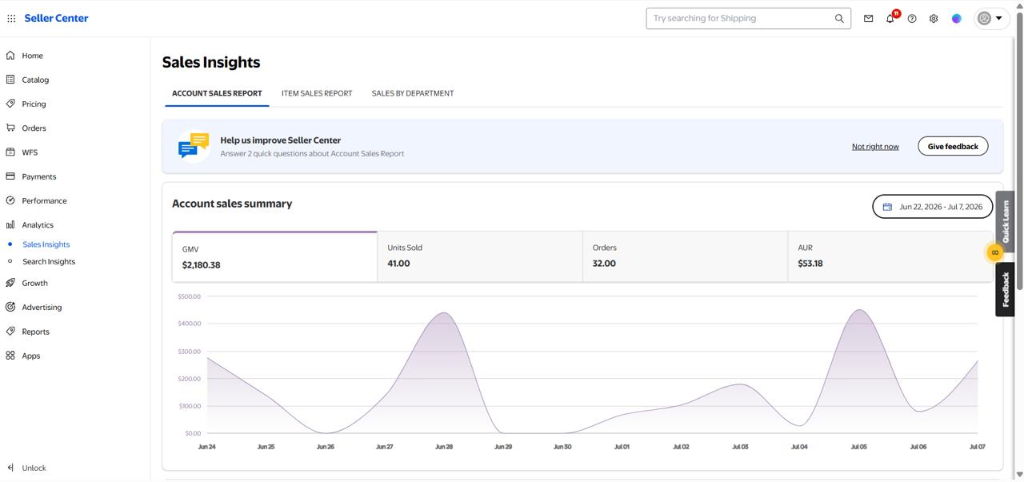Click the Apps grid icon in sidebar

click(x=10, y=356)
